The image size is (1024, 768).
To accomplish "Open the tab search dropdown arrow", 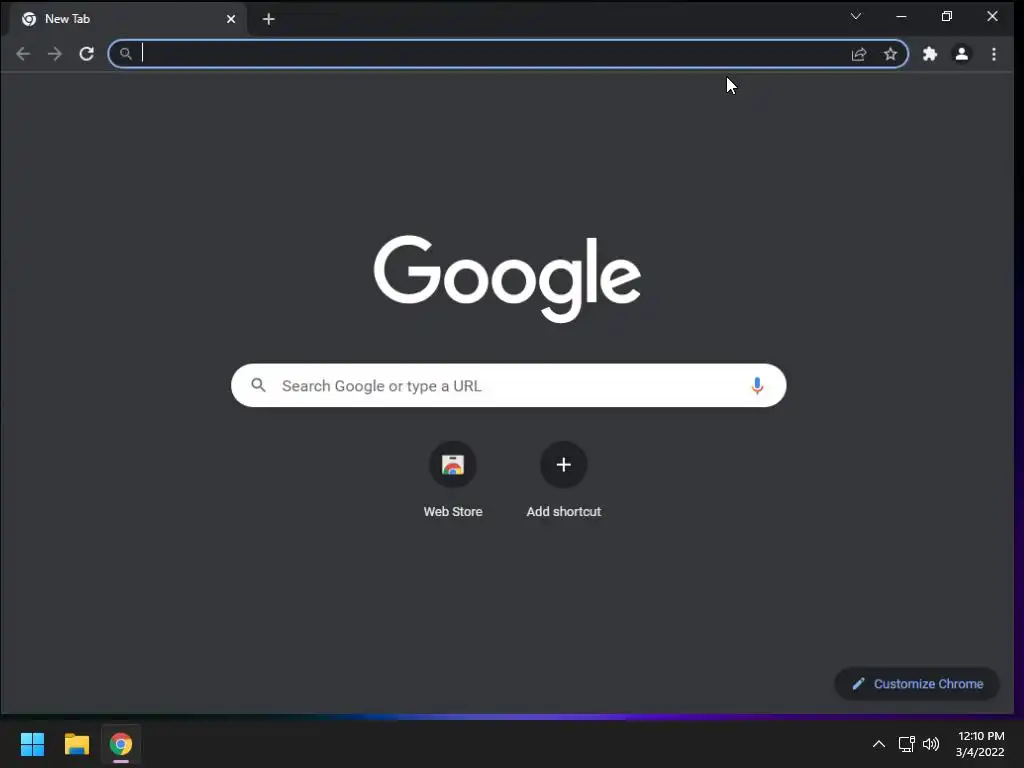I will pos(856,16).
